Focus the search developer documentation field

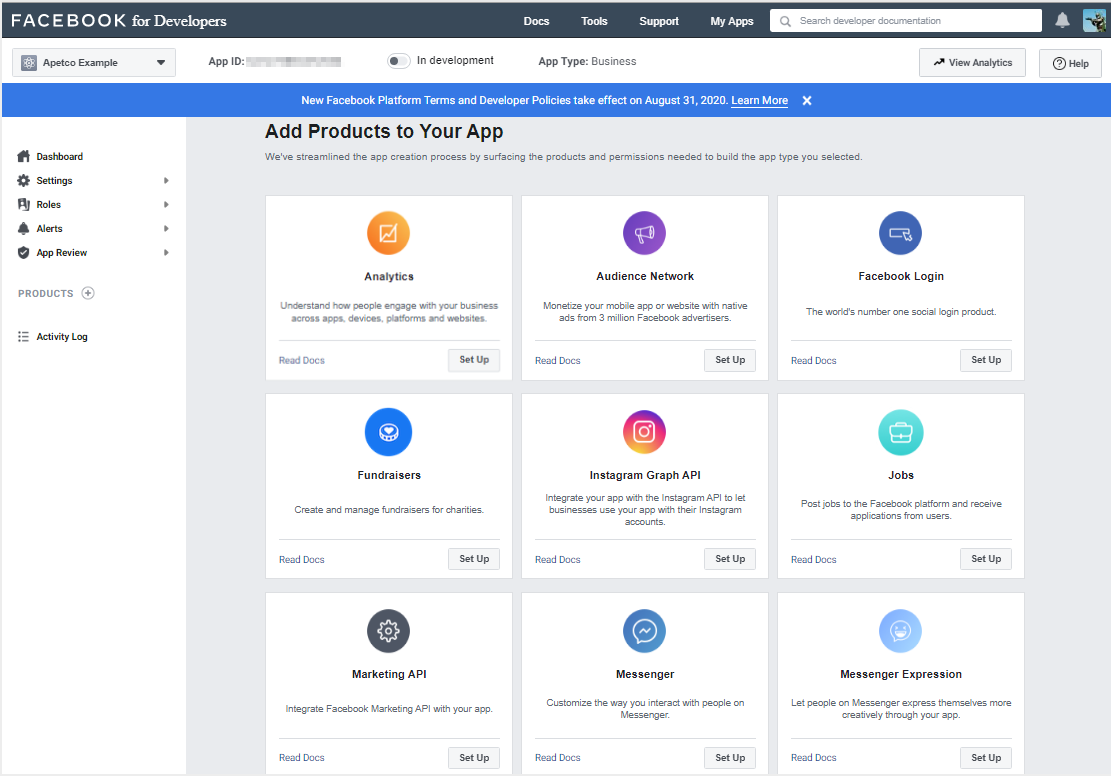click(906, 21)
